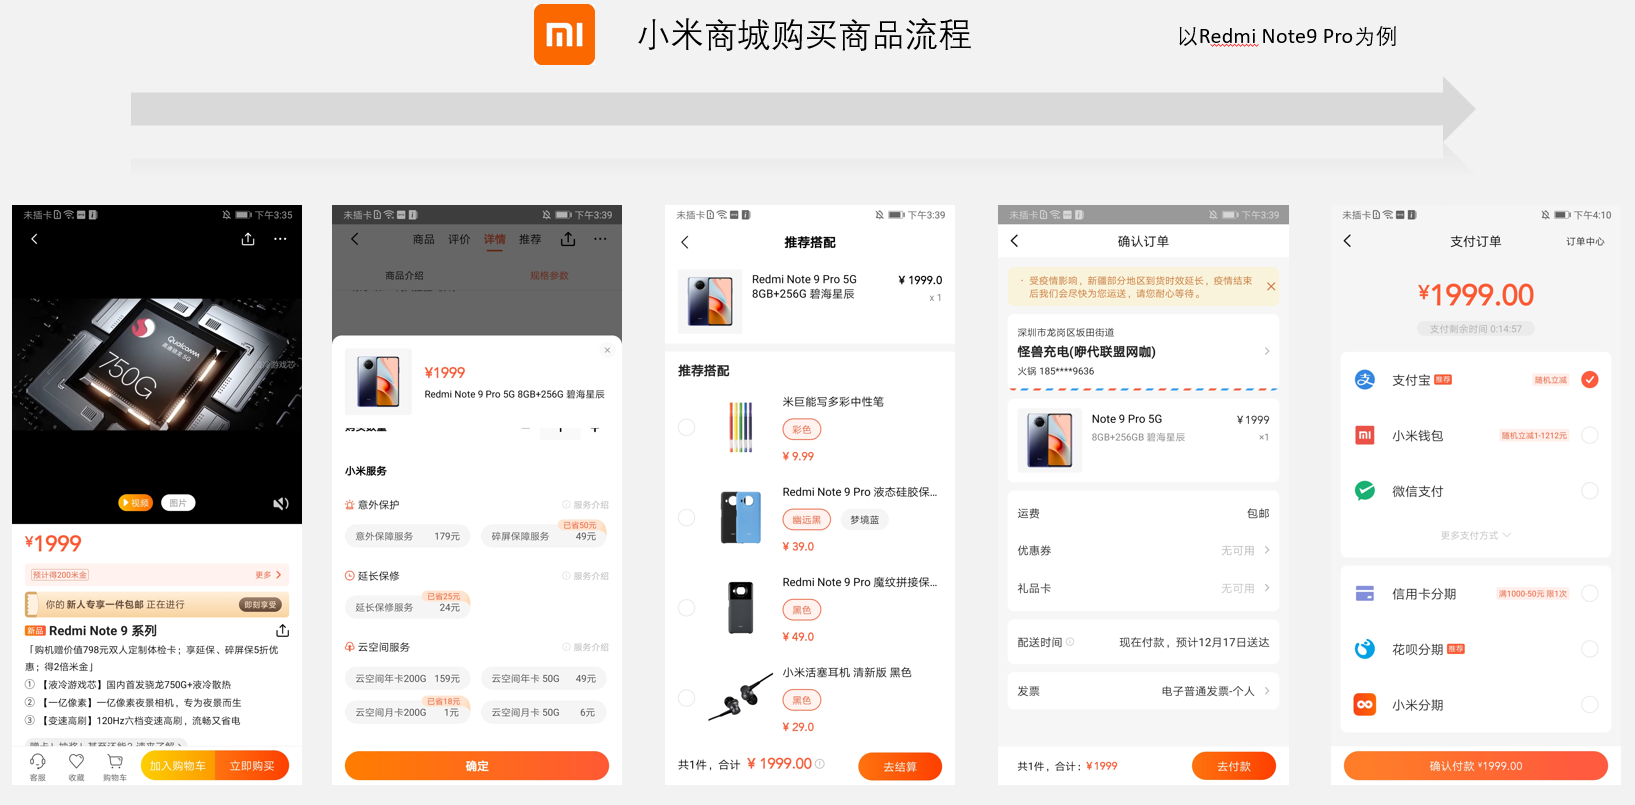The height and width of the screenshot is (805, 1635).
Task: Tap the info icon beside 配送时间
Action: (x=1070, y=642)
